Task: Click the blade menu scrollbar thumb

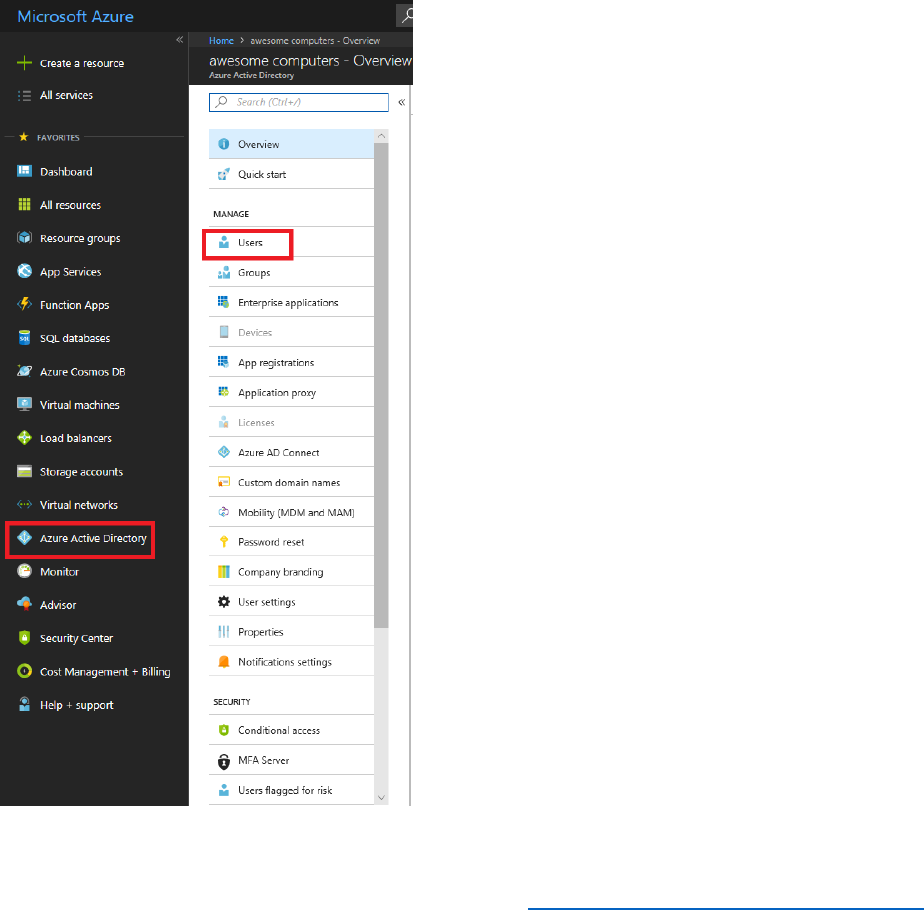Action: coord(381,385)
